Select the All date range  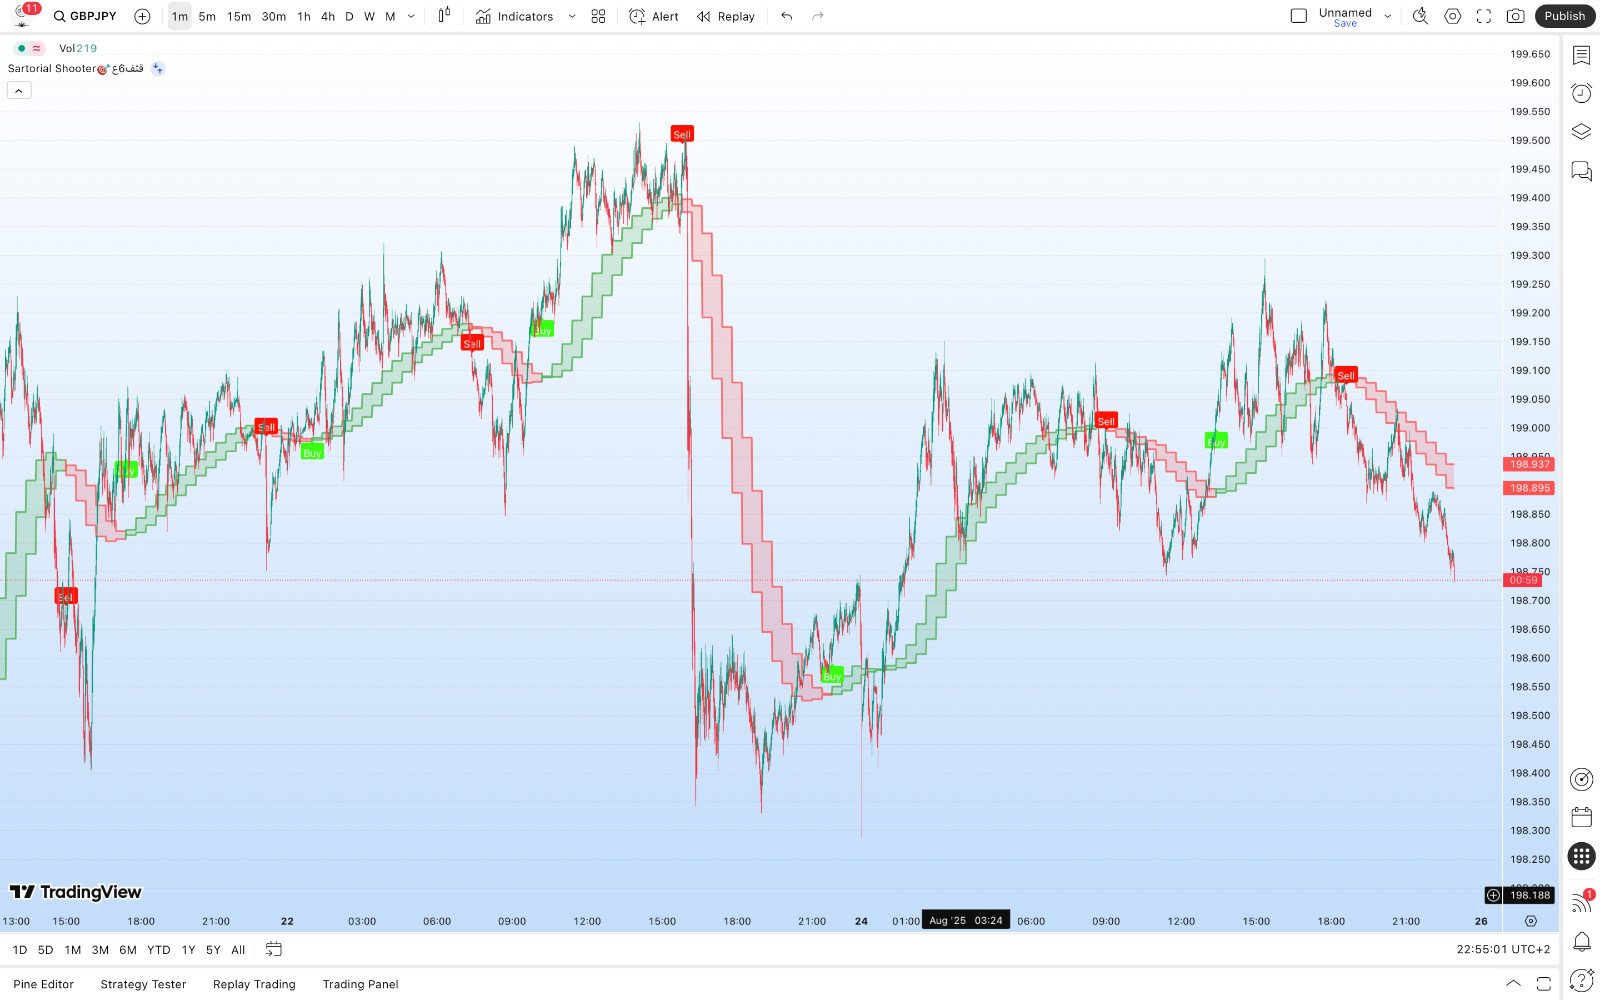238,950
